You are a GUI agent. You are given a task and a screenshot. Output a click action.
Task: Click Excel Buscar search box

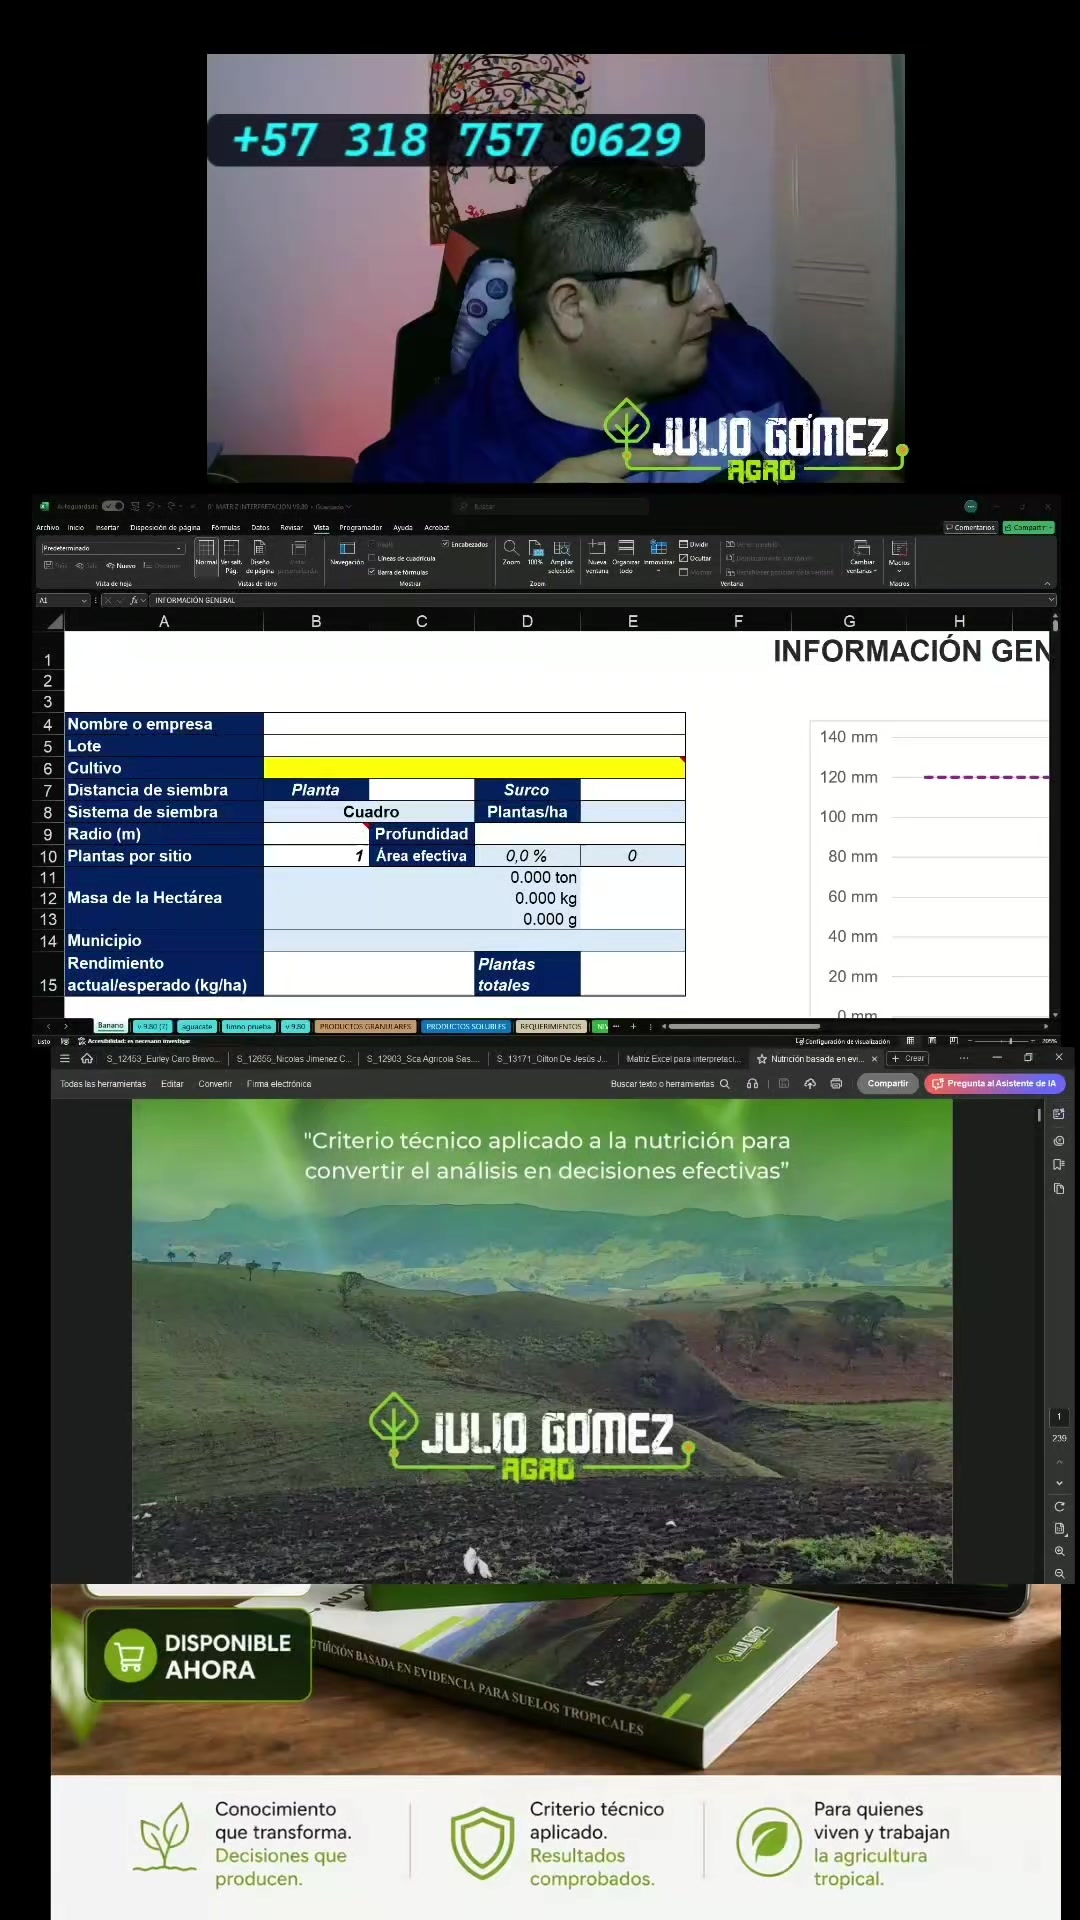pos(550,506)
